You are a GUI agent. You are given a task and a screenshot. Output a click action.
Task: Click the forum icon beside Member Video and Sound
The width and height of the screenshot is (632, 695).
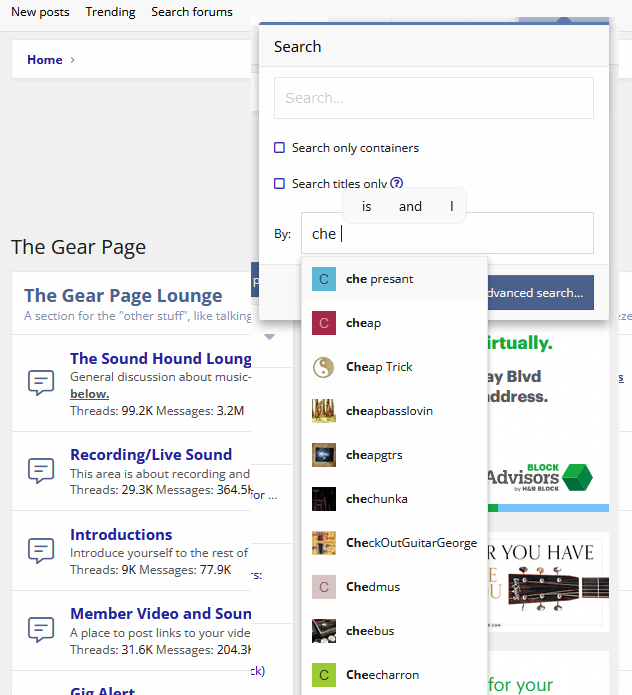coord(40,629)
